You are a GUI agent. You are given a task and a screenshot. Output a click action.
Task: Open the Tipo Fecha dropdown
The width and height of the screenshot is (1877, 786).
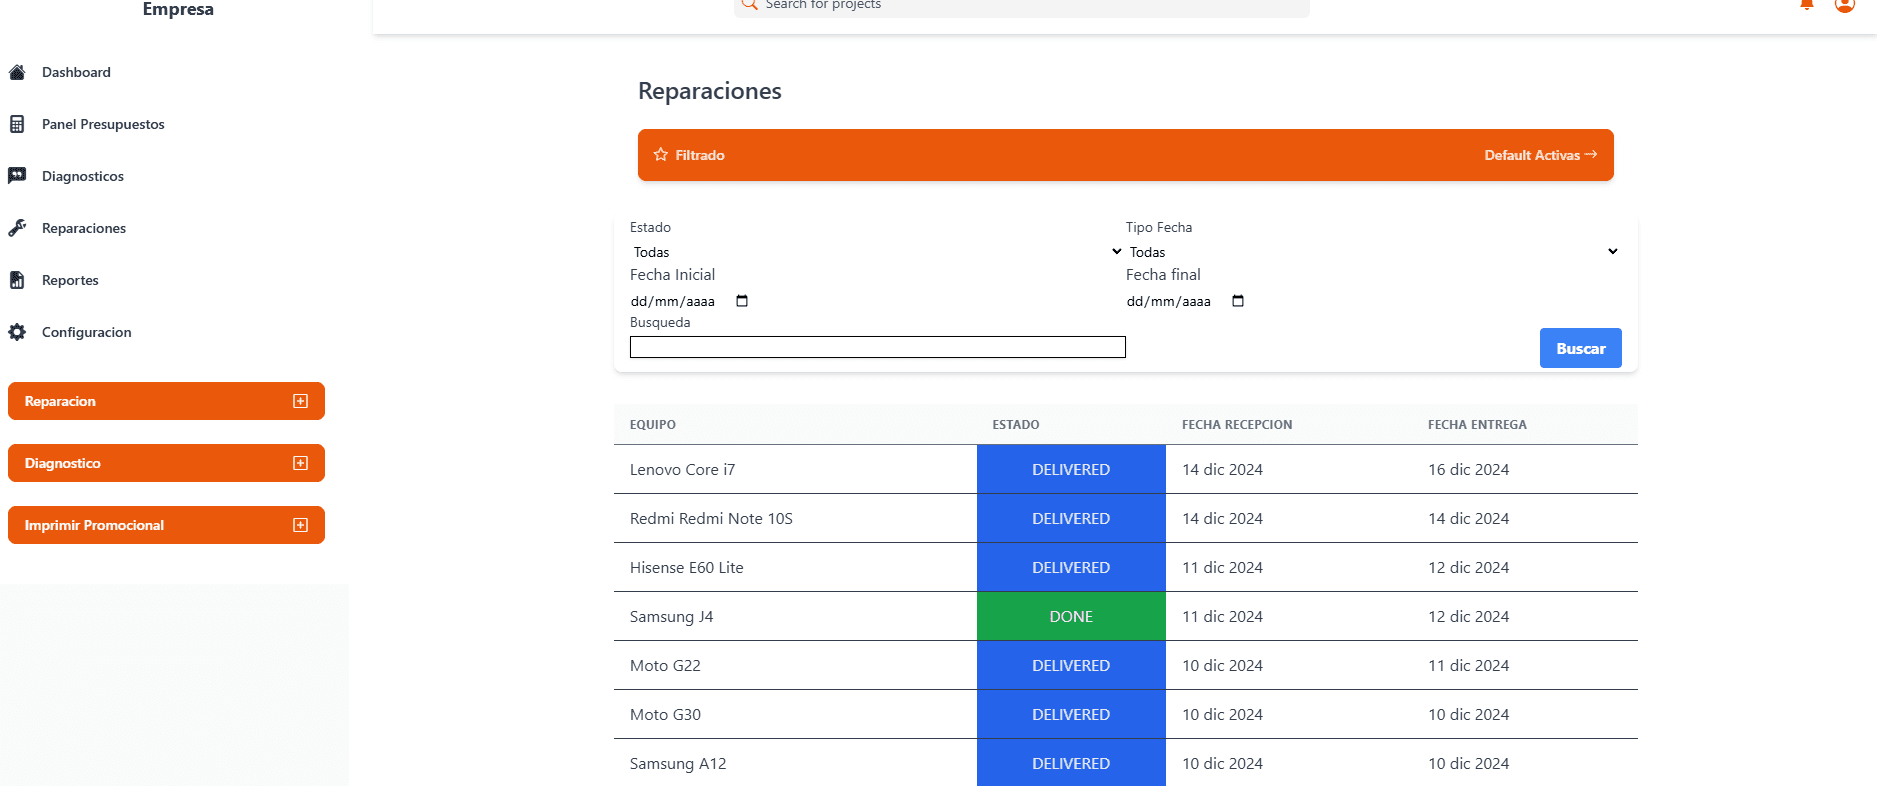pyautogui.click(x=1371, y=252)
